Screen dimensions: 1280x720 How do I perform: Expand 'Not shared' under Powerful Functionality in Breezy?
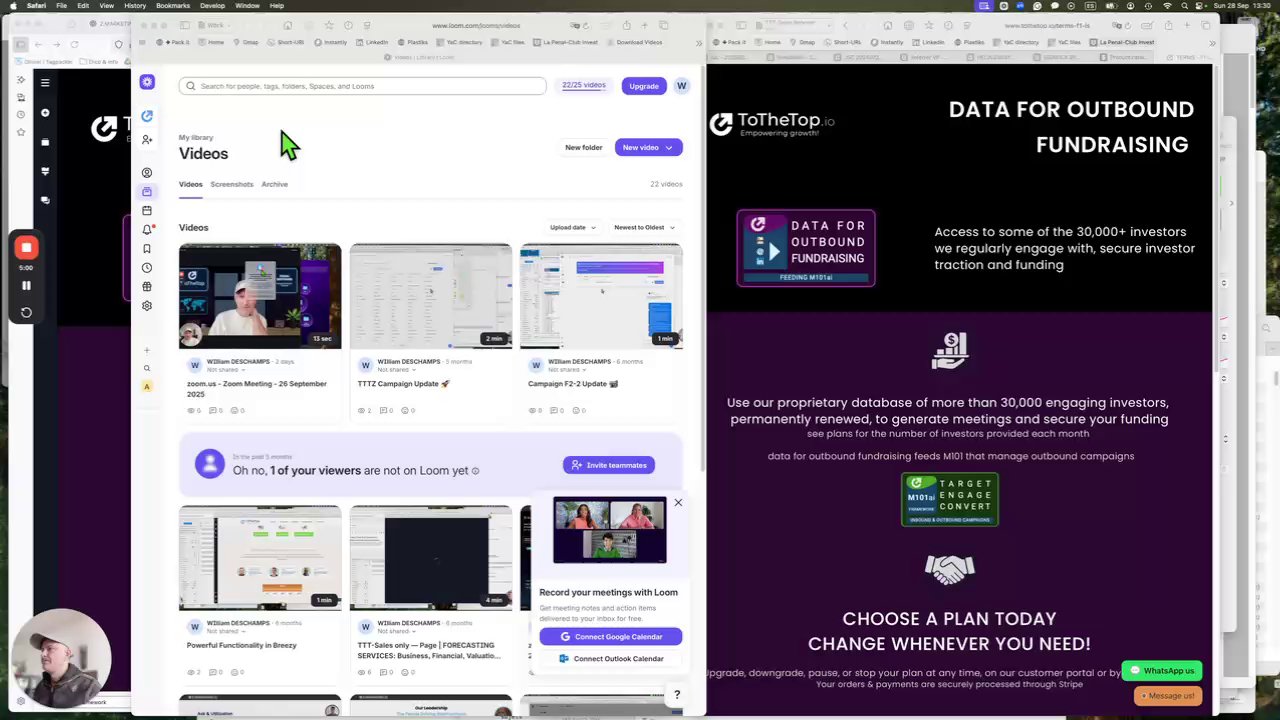coord(225,631)
